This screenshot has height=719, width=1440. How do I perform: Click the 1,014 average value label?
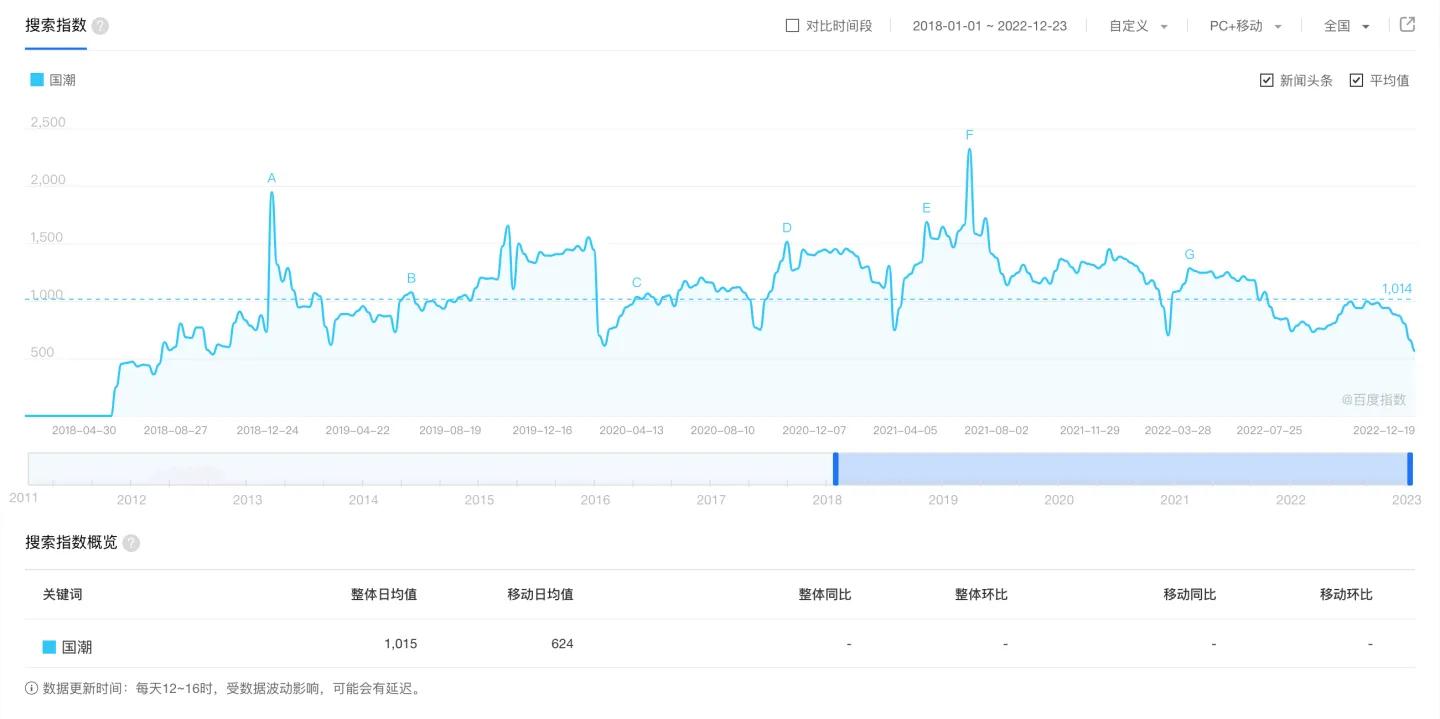coord(1396,288)
